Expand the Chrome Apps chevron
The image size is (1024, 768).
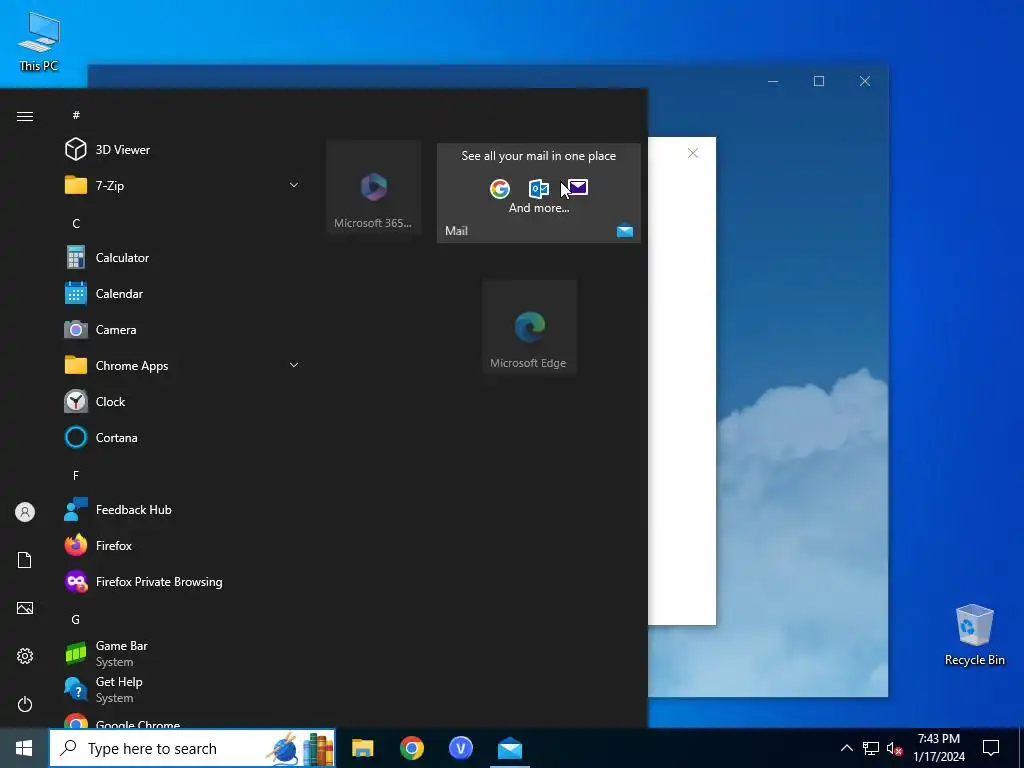[x=294, y=366]
